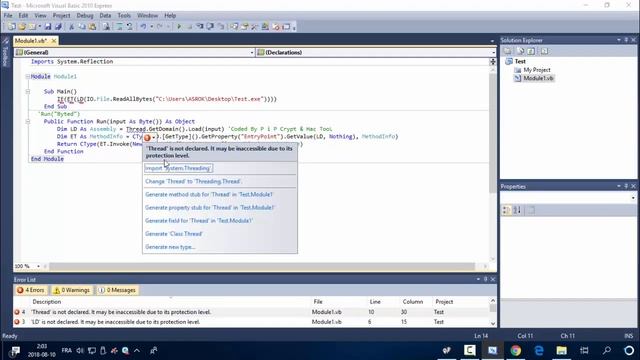
Task: Collapse the Sub Main outline block
Action: [28, 91]
